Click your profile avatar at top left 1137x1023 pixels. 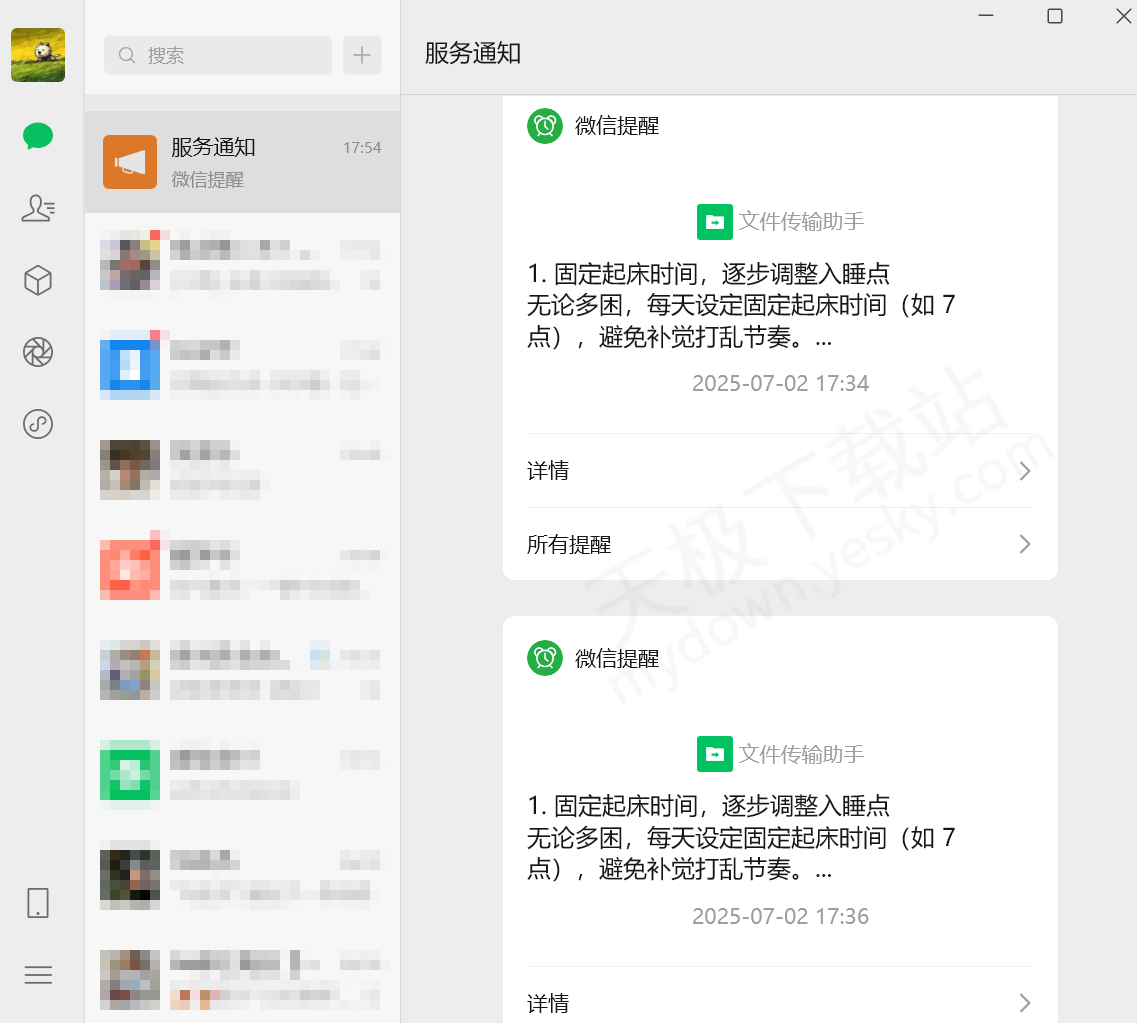(x=37, y=55)
